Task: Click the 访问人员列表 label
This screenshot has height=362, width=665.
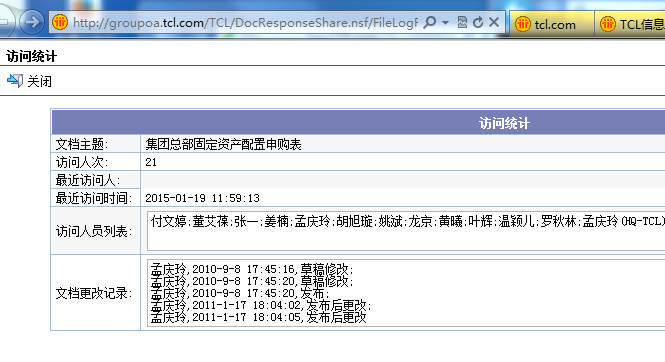Action: click(94, 231)
